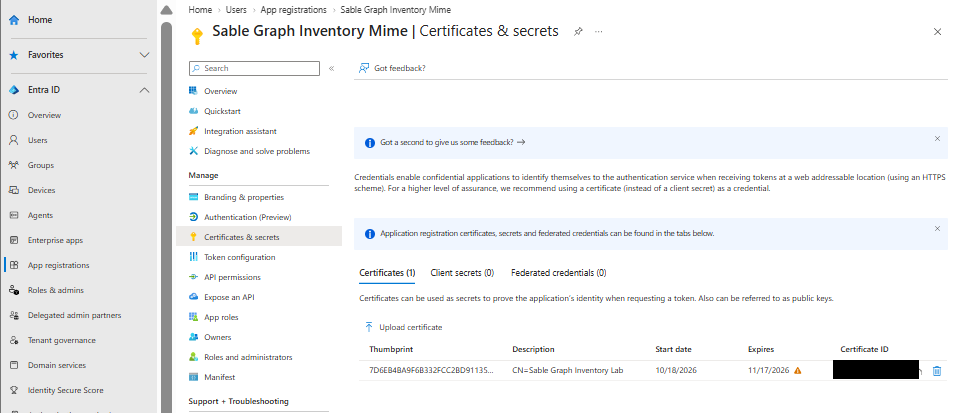Close the Certificates & secrets blade
The height and width of the screenshot is (413, 958).
pyautogui.click(x=937, y=32)
